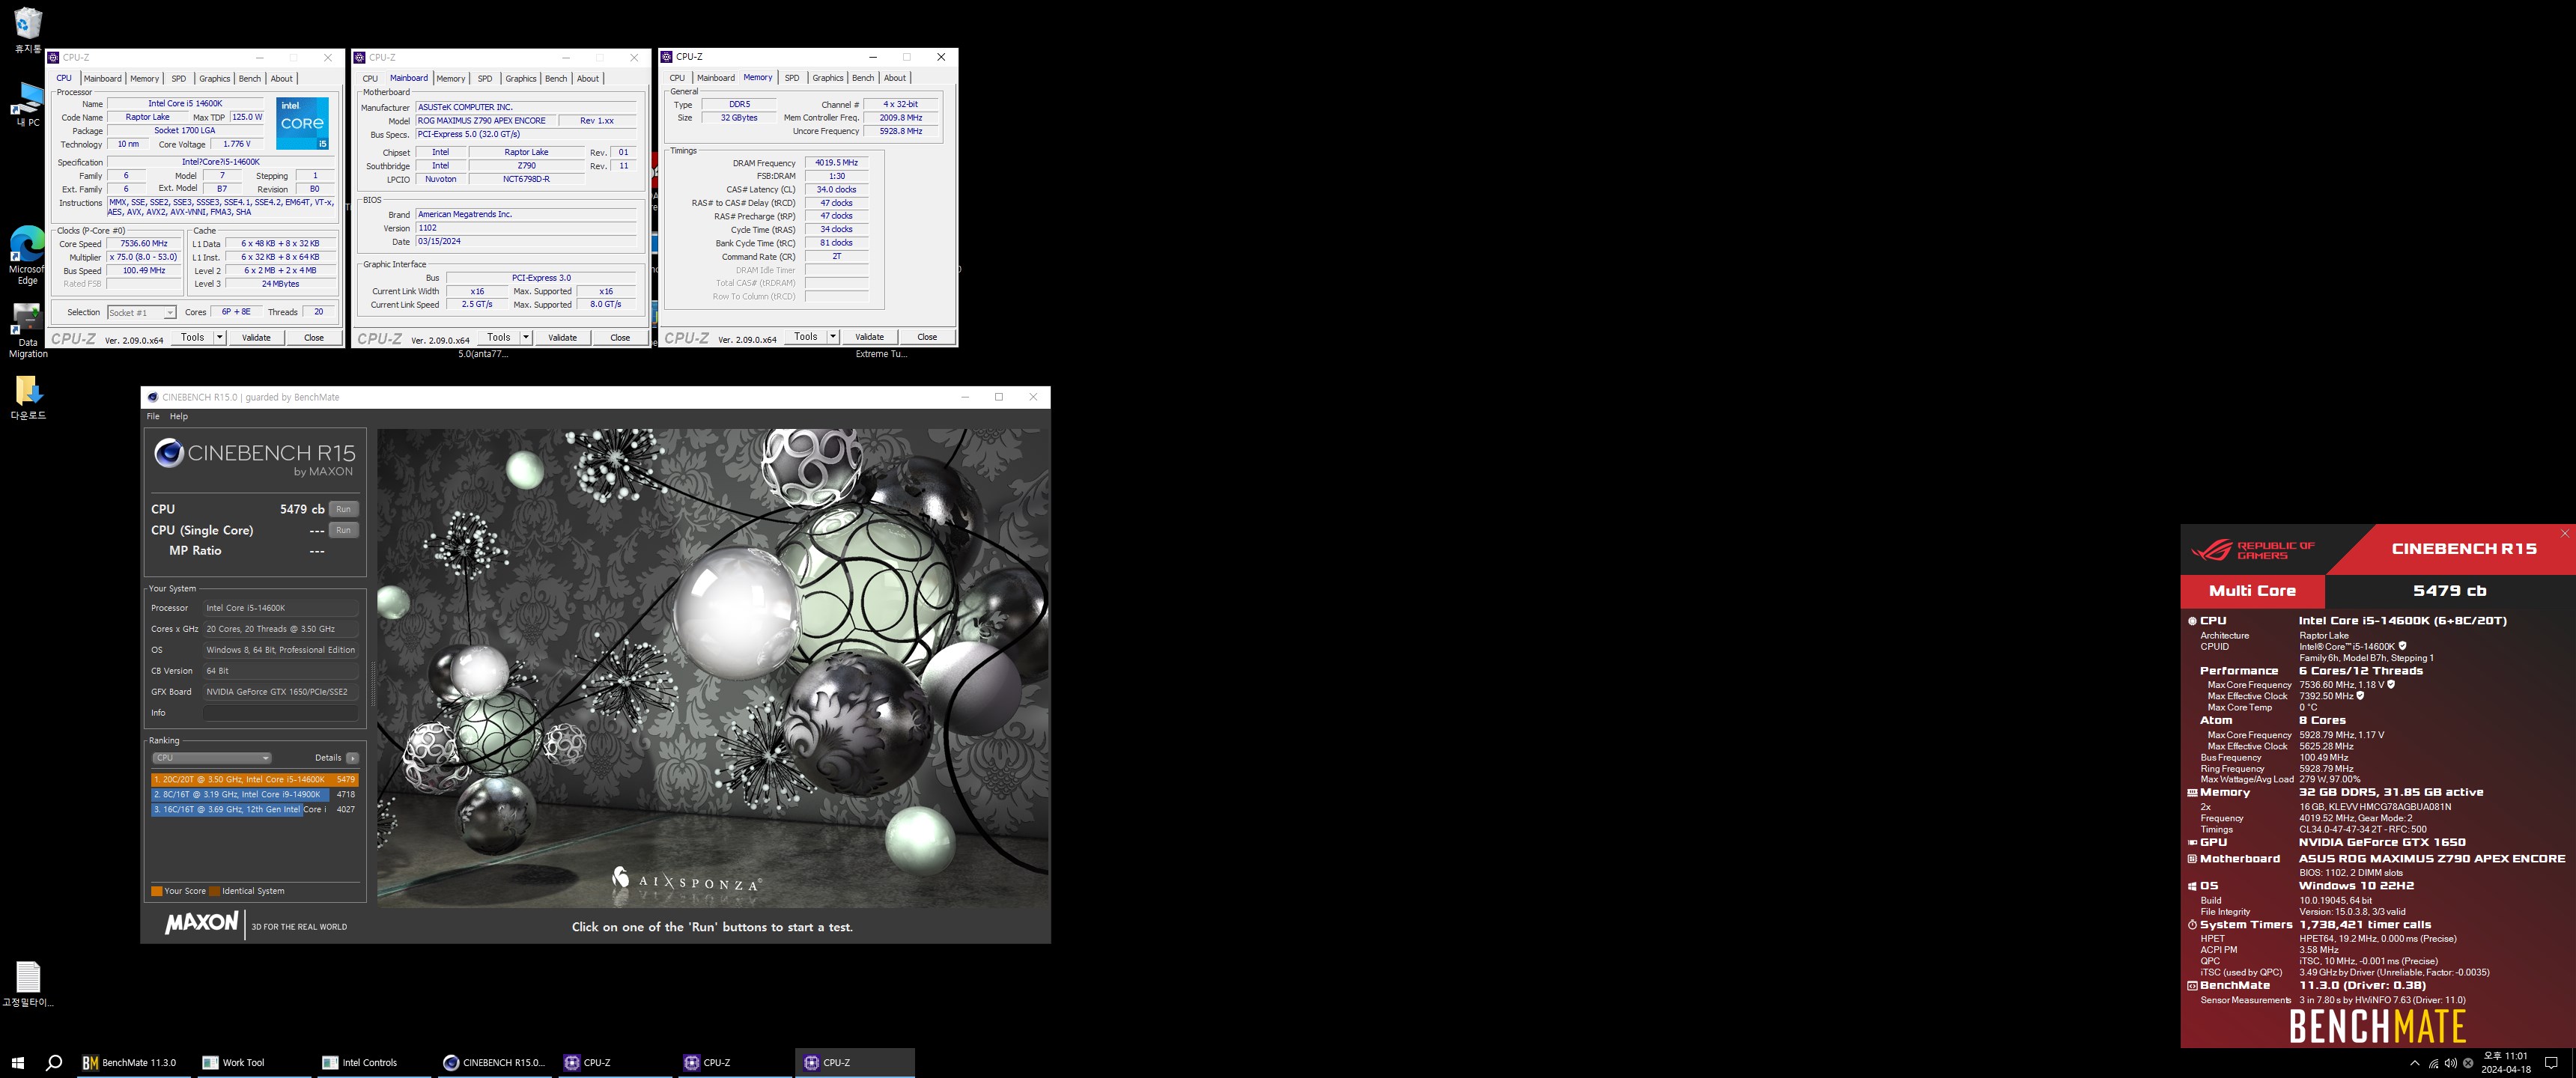Click the Your Score orange swatch

tap(156, 891)
